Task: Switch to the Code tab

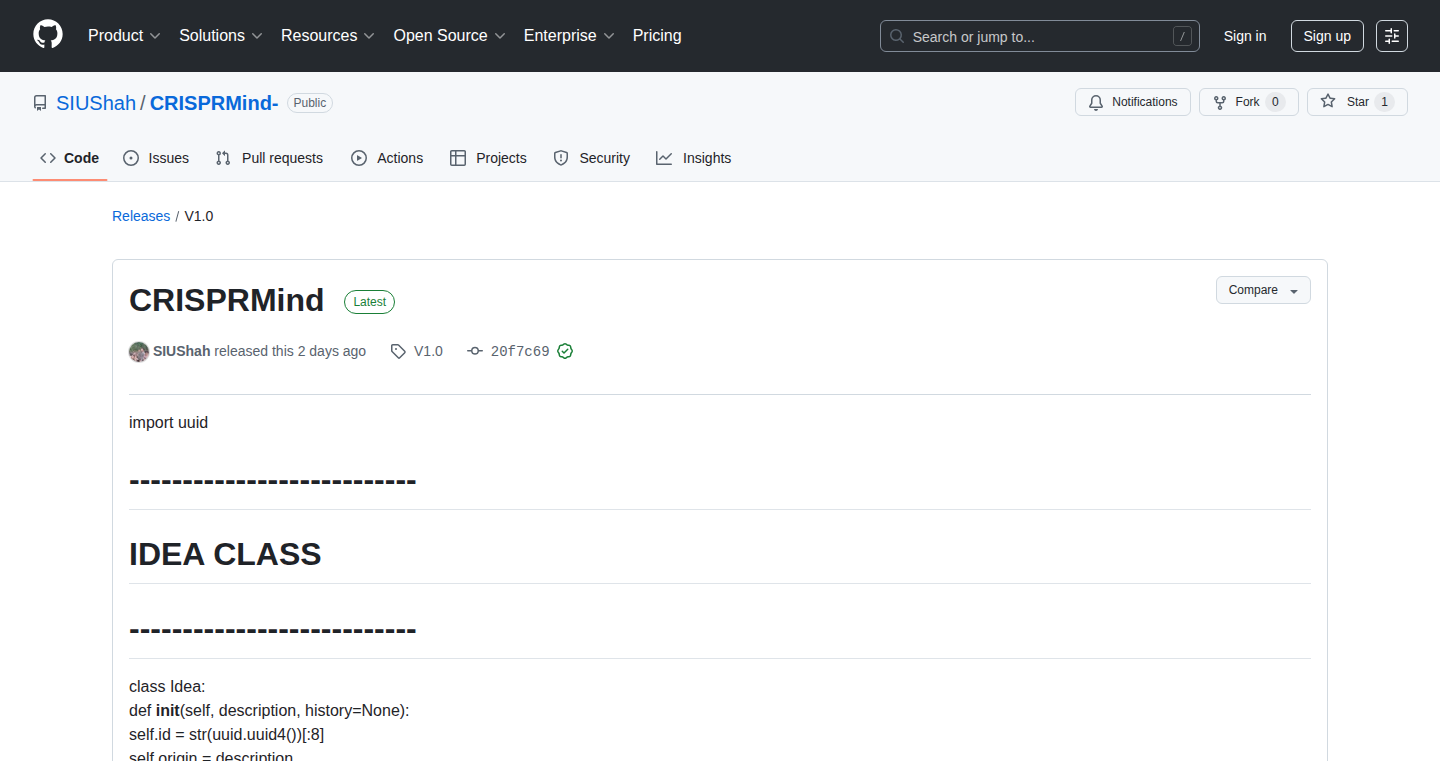Action: coord(70,158)
